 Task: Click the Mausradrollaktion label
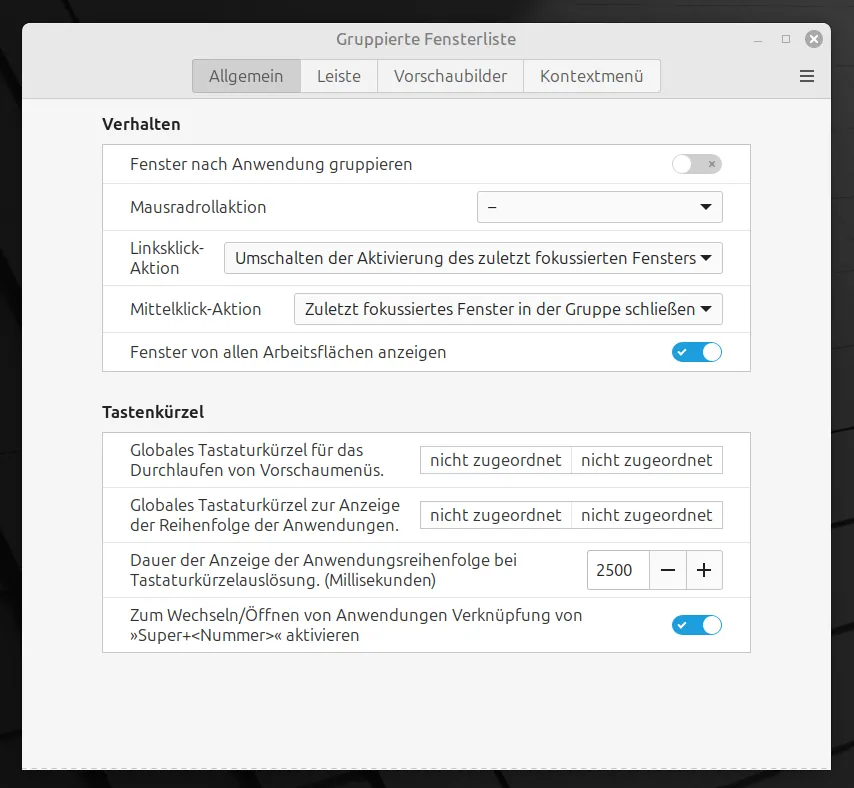[198, 207]
